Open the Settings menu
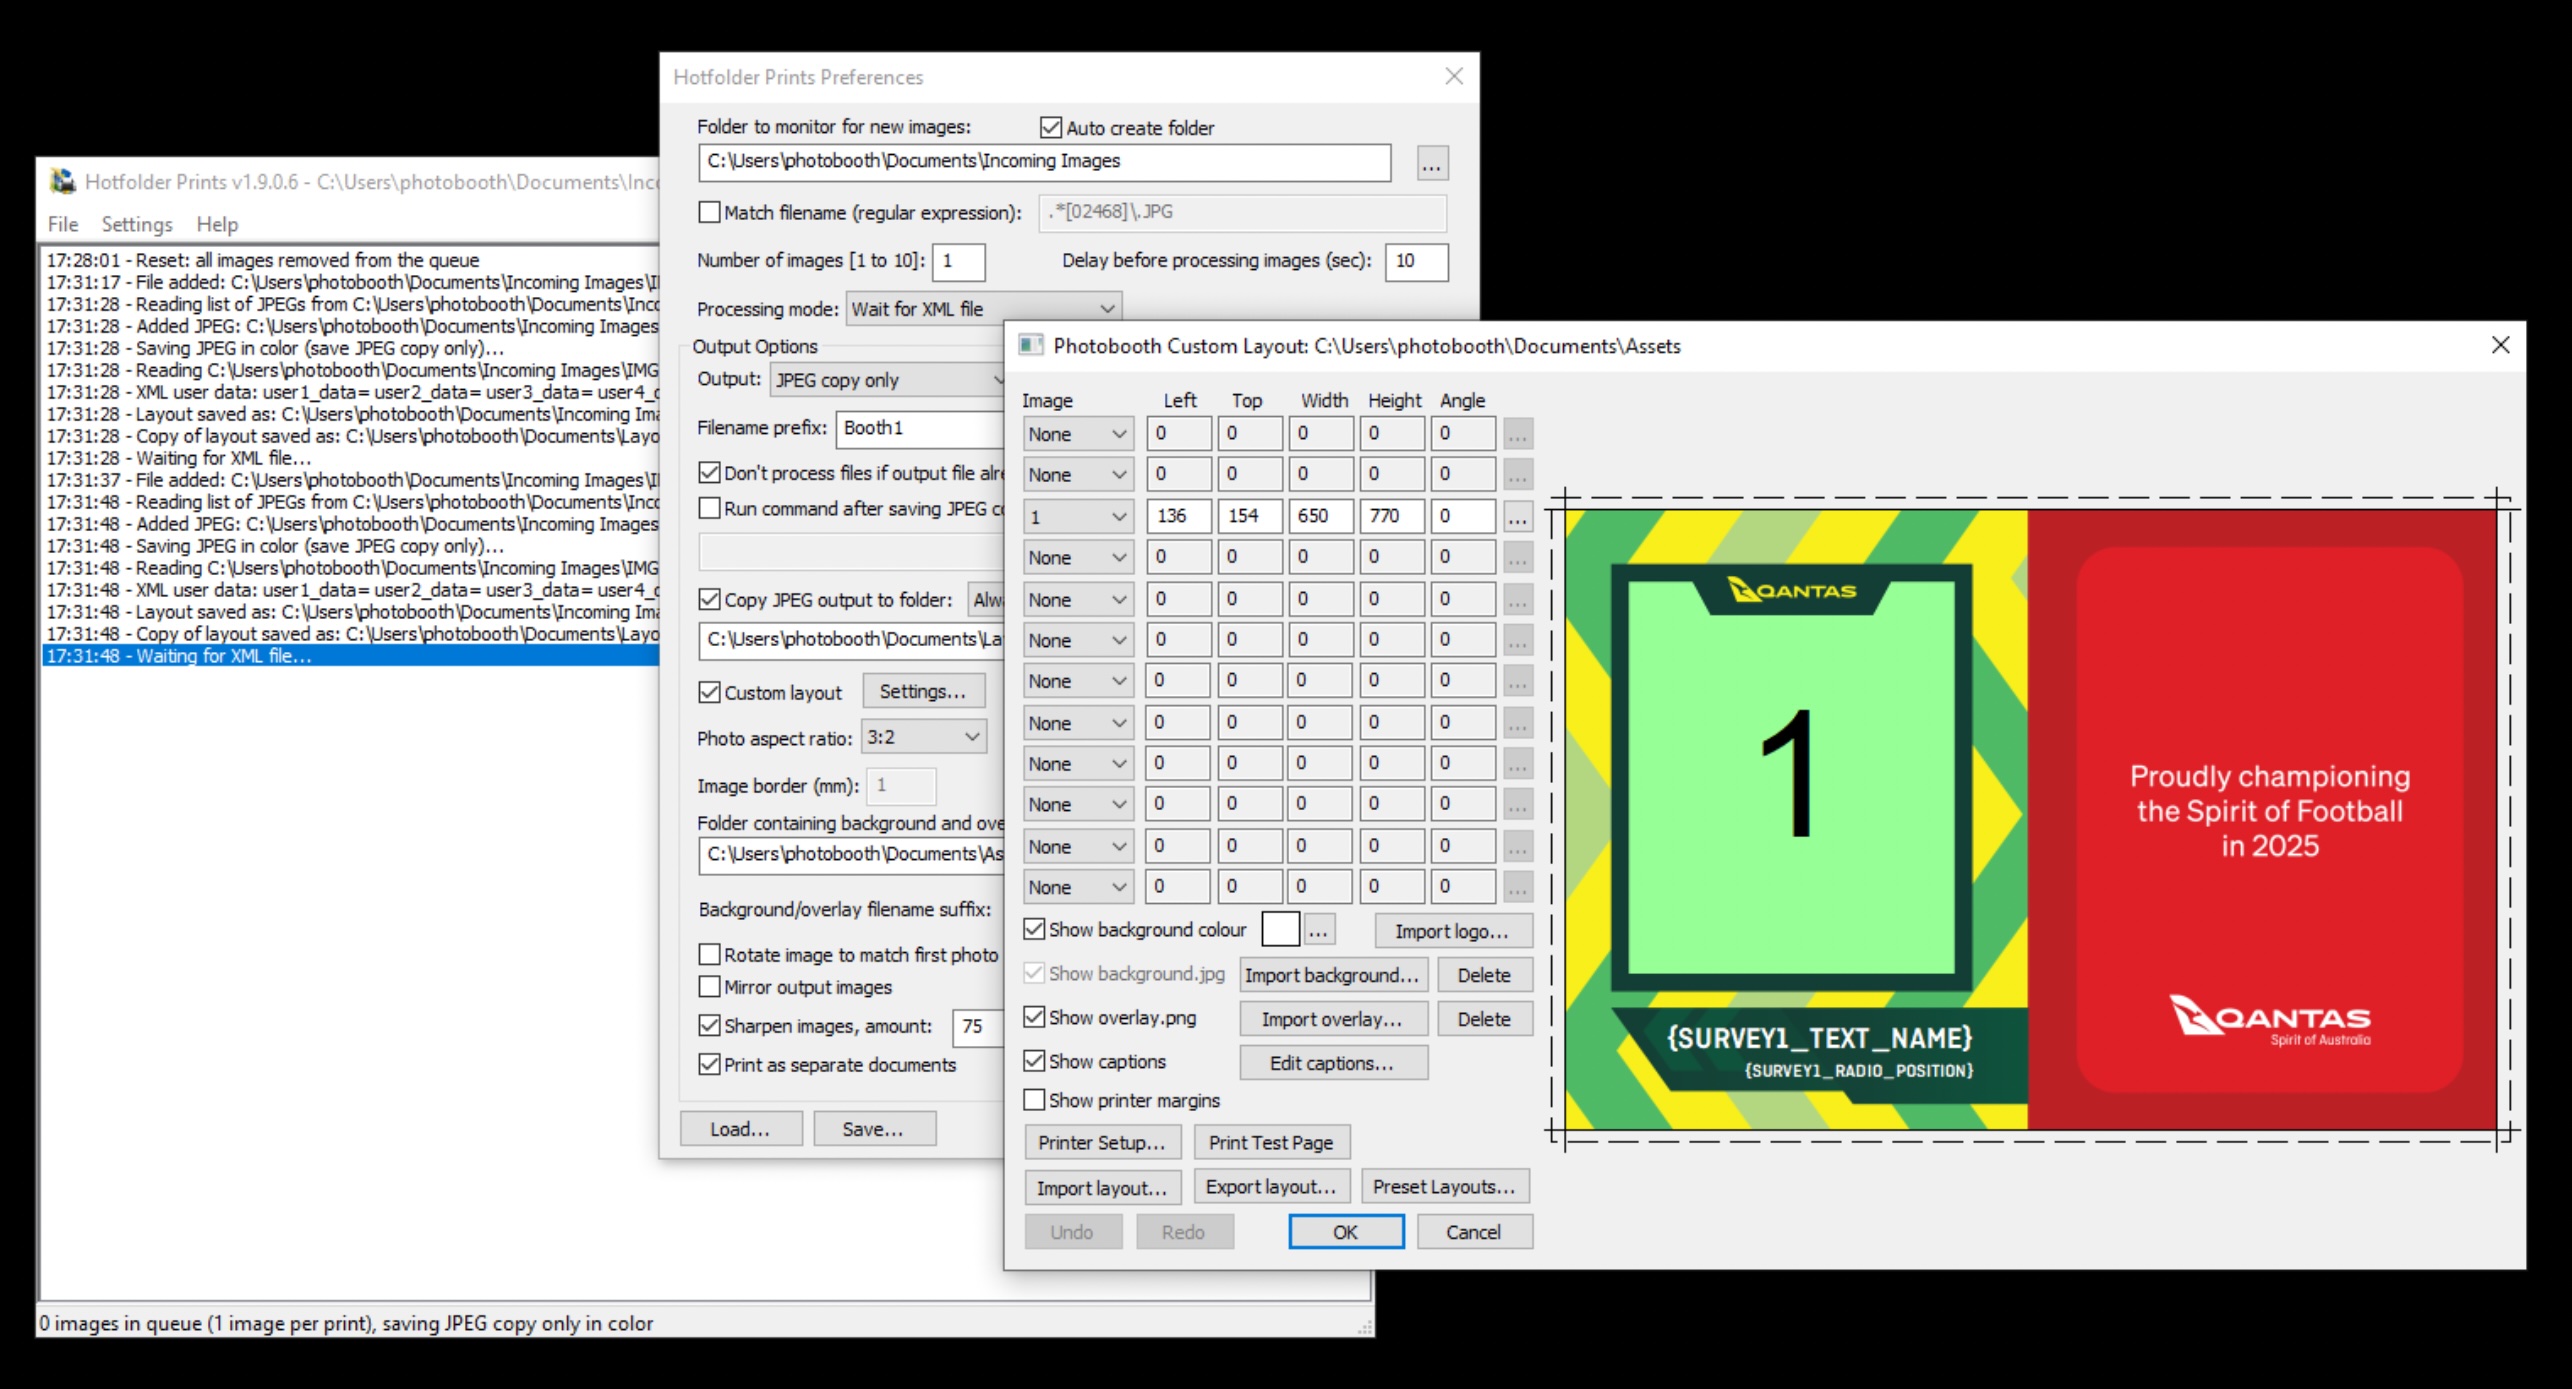Image resolution: width=2572 pixels, height=1389 pixels. (137, 224)
